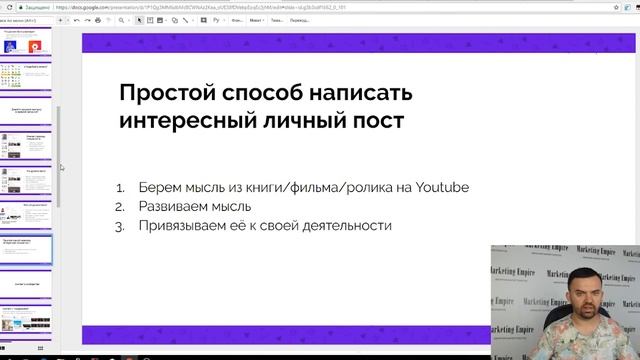Click the undo arrow in toolbar
This screenshot has width=640, height=360.
pyautogui.click(x=76, y=20)
